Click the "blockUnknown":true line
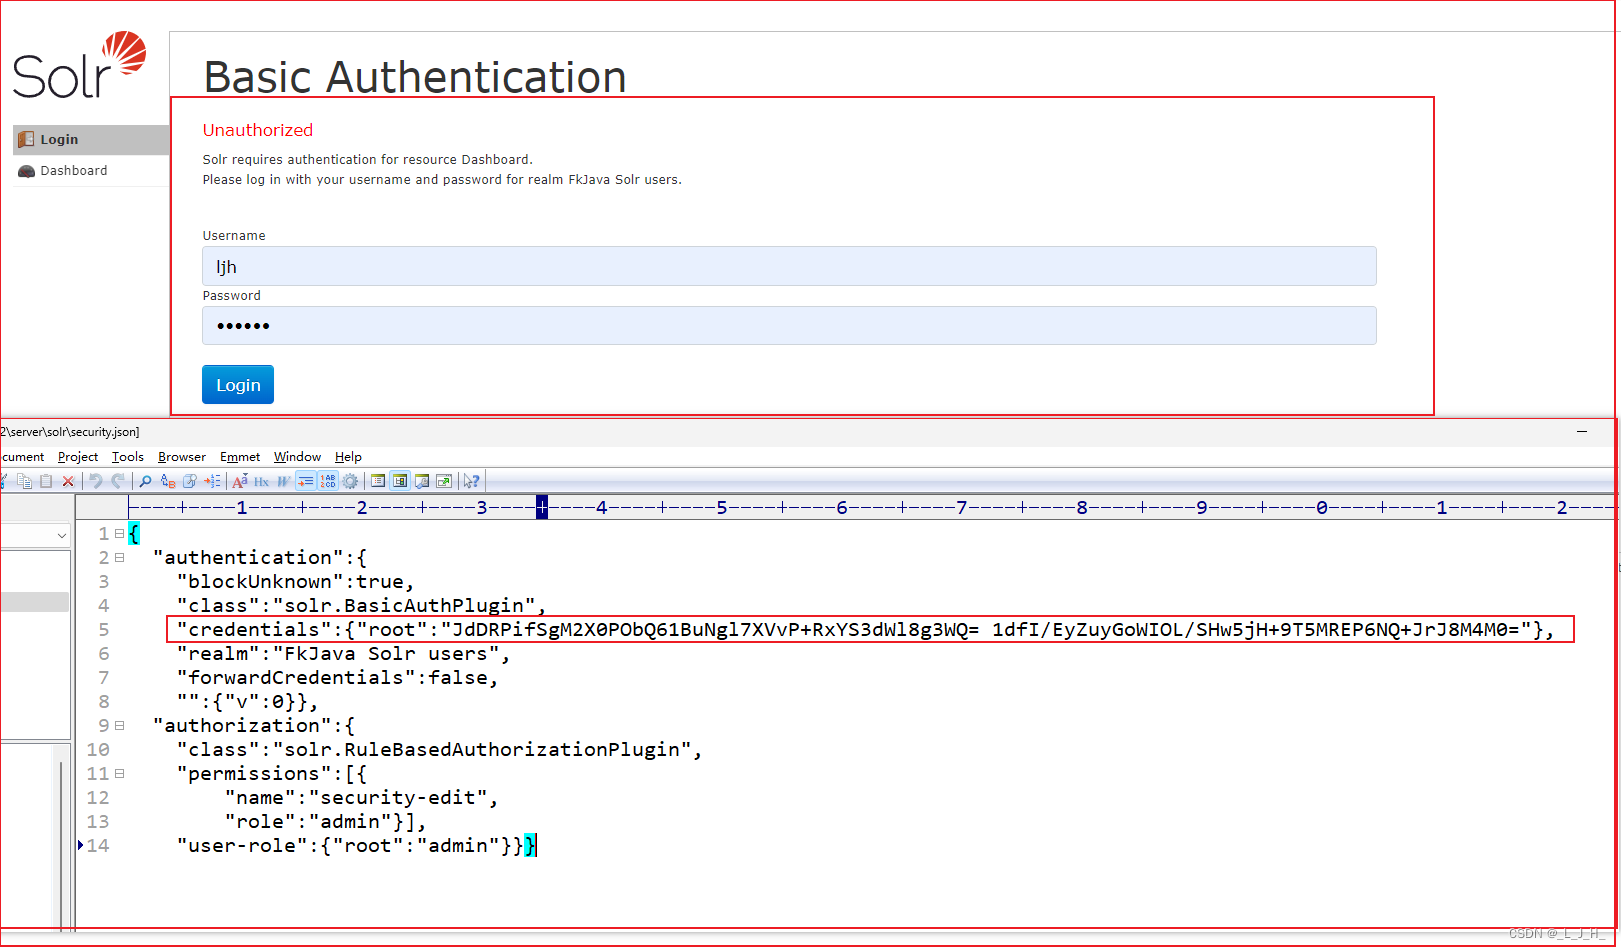The image size is (1621, 949). 295,582
